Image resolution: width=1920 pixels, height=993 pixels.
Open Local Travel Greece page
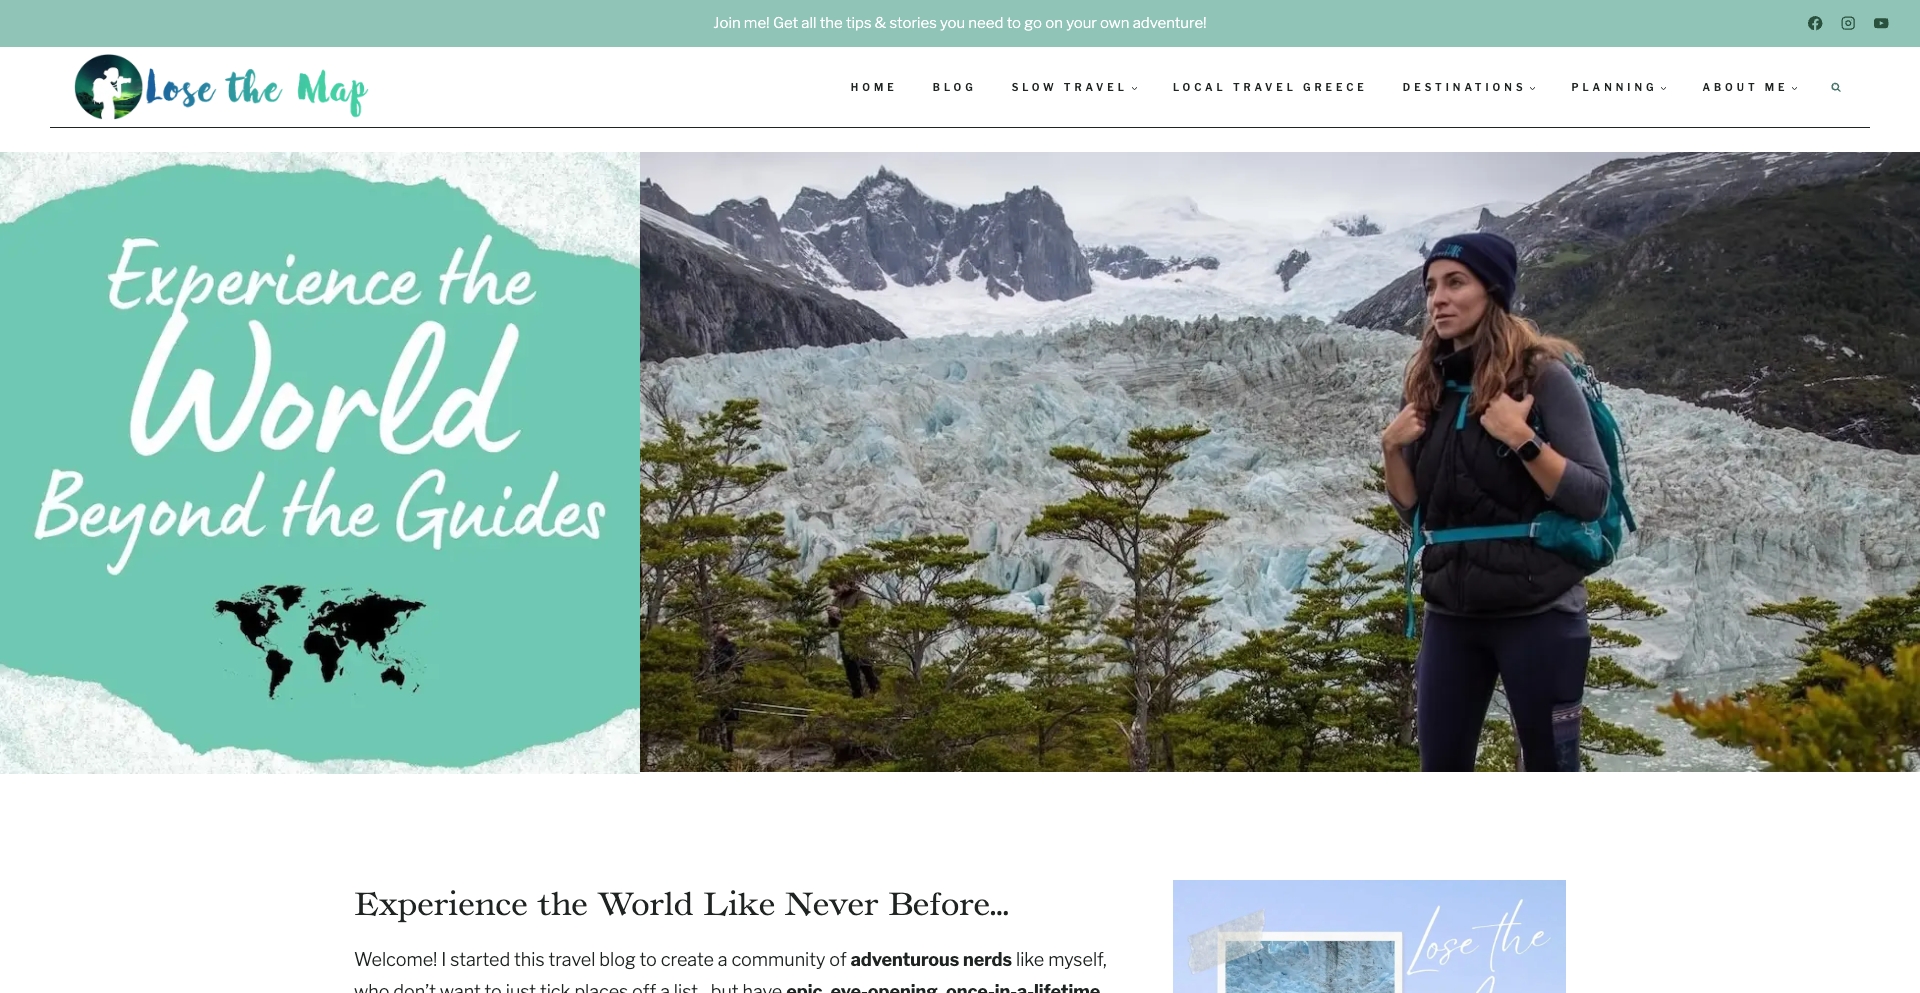click(1269, 87)
